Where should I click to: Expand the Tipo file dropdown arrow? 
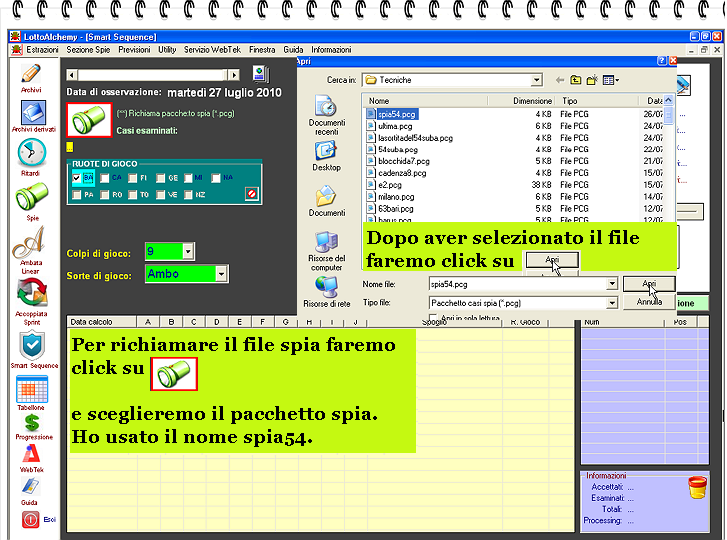pyautogui.click(x=612, y=303)
